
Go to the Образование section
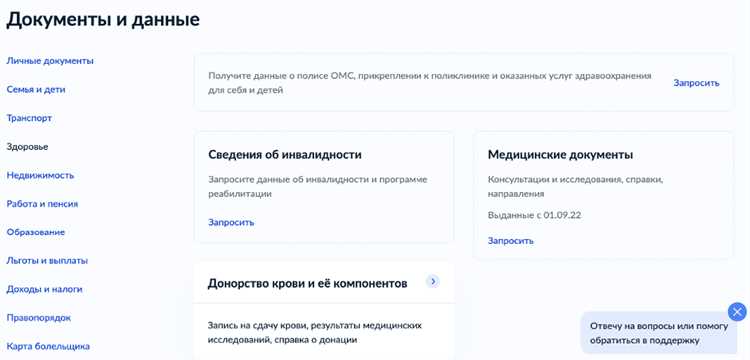(x=35, y=232)
